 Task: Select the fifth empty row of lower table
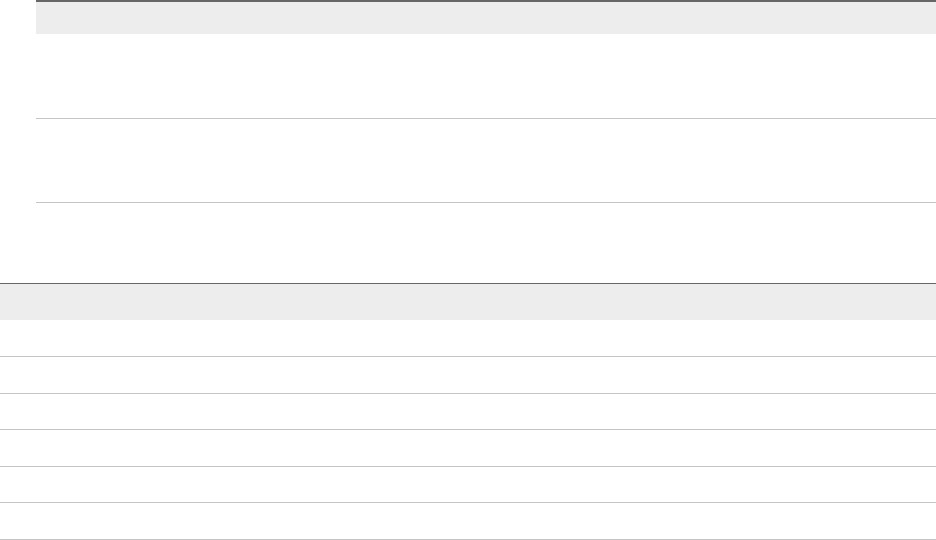coord(468,484)
